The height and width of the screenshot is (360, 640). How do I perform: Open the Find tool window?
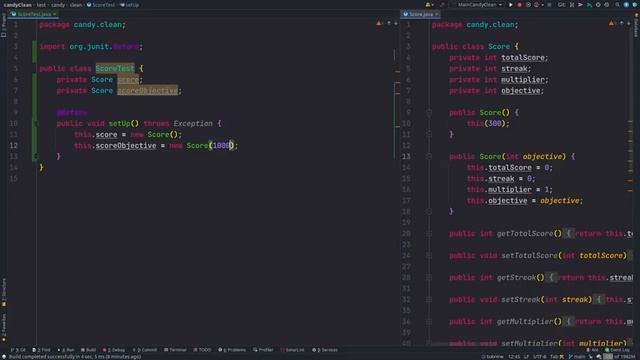point(41,350)
